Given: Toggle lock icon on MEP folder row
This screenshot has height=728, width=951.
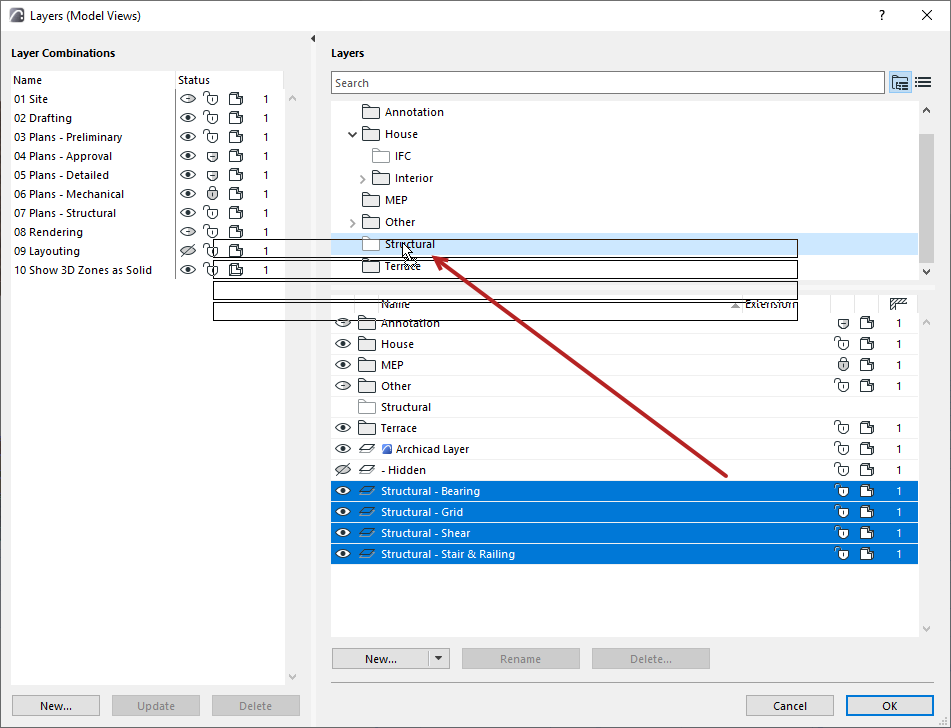Looking at the screenshot, I should coord(843,365).
